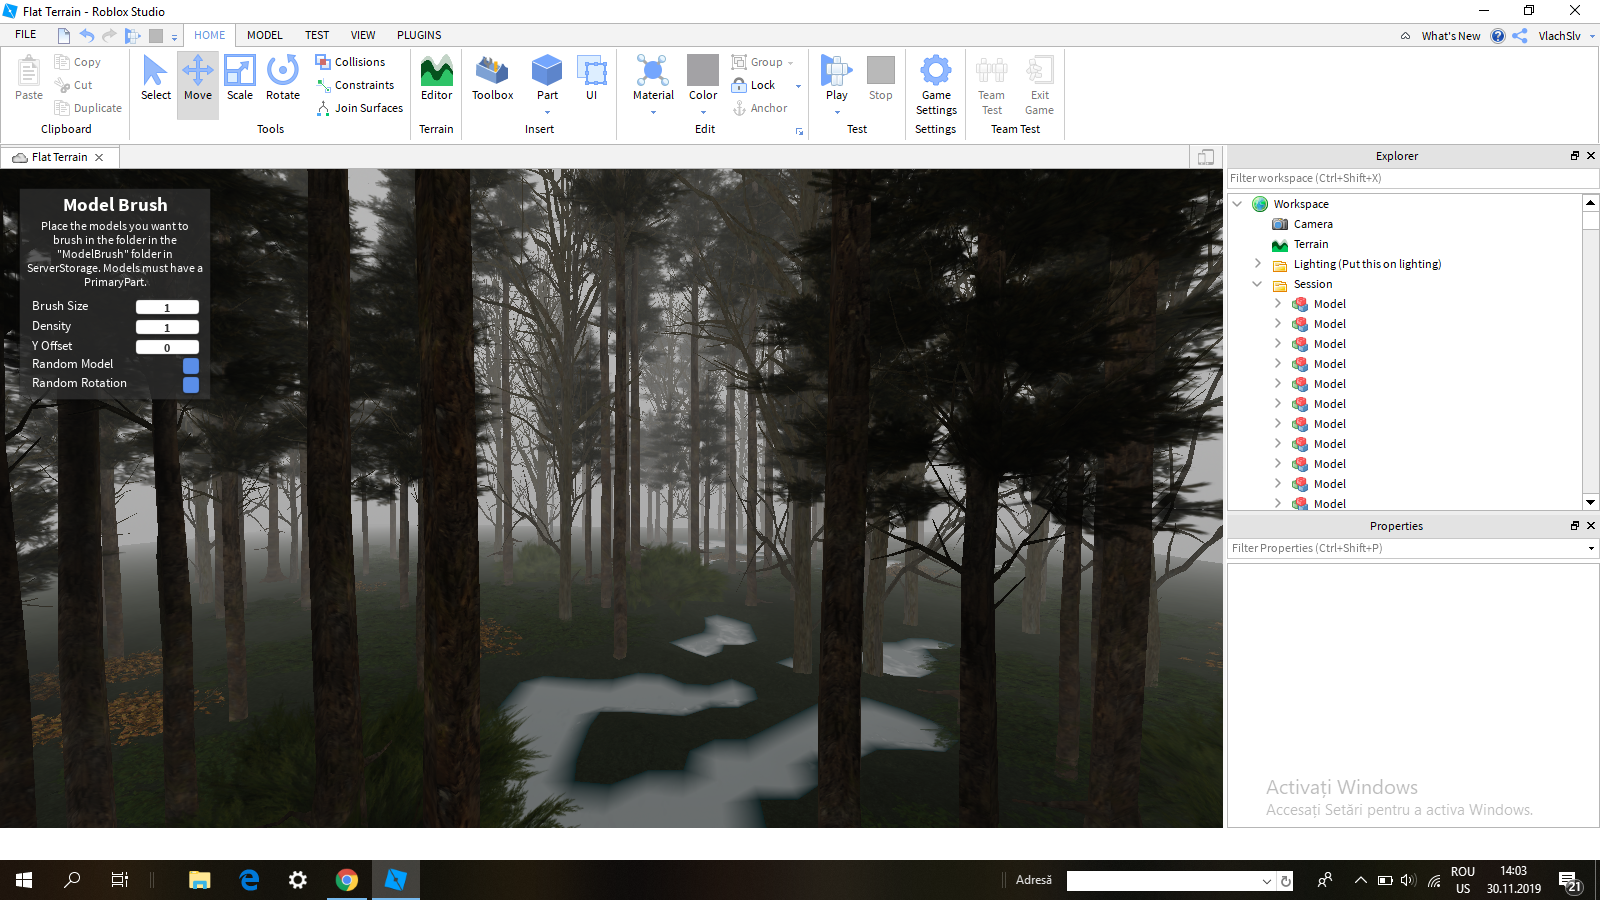This screenshot has width=1600, height=900.
Task: Toggle Random Model in Model Brush panel
Action: pos(191,366)
